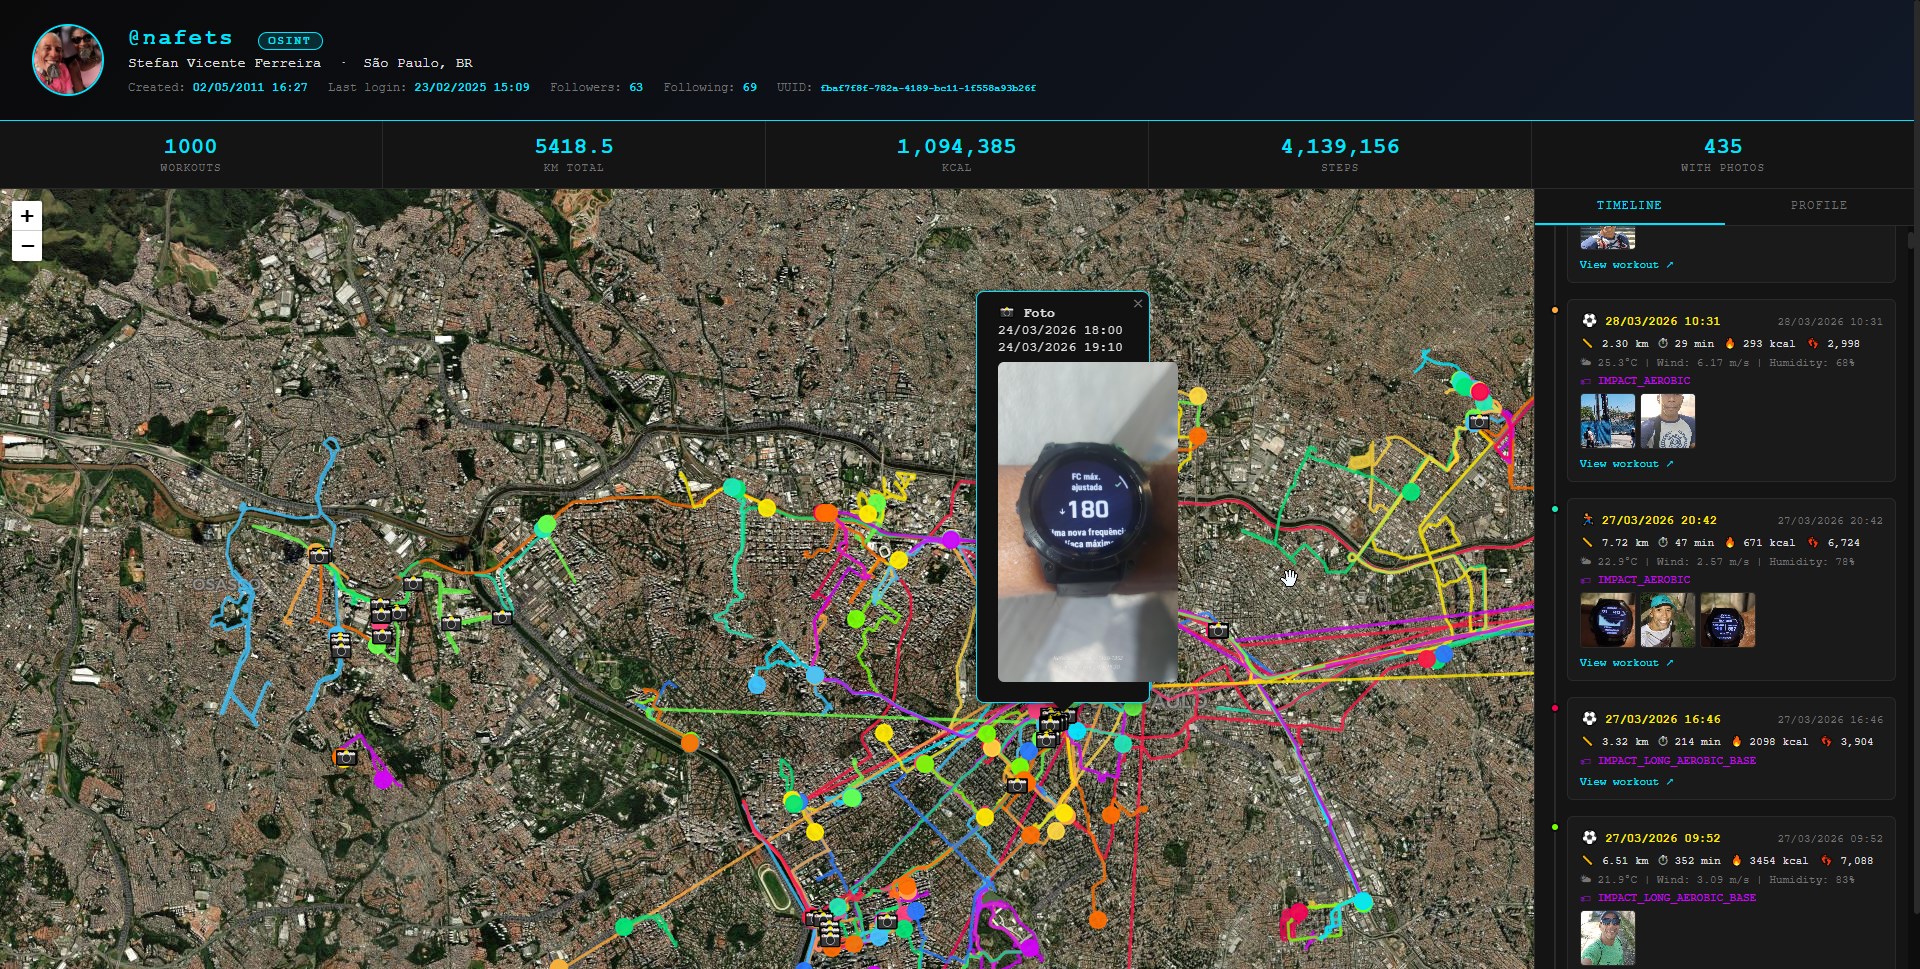Open third watch photo in 27/03/2026 20:42 workout
Image resolution: width=1920 pixels, height=969 pixels.
click(1728, 620)
